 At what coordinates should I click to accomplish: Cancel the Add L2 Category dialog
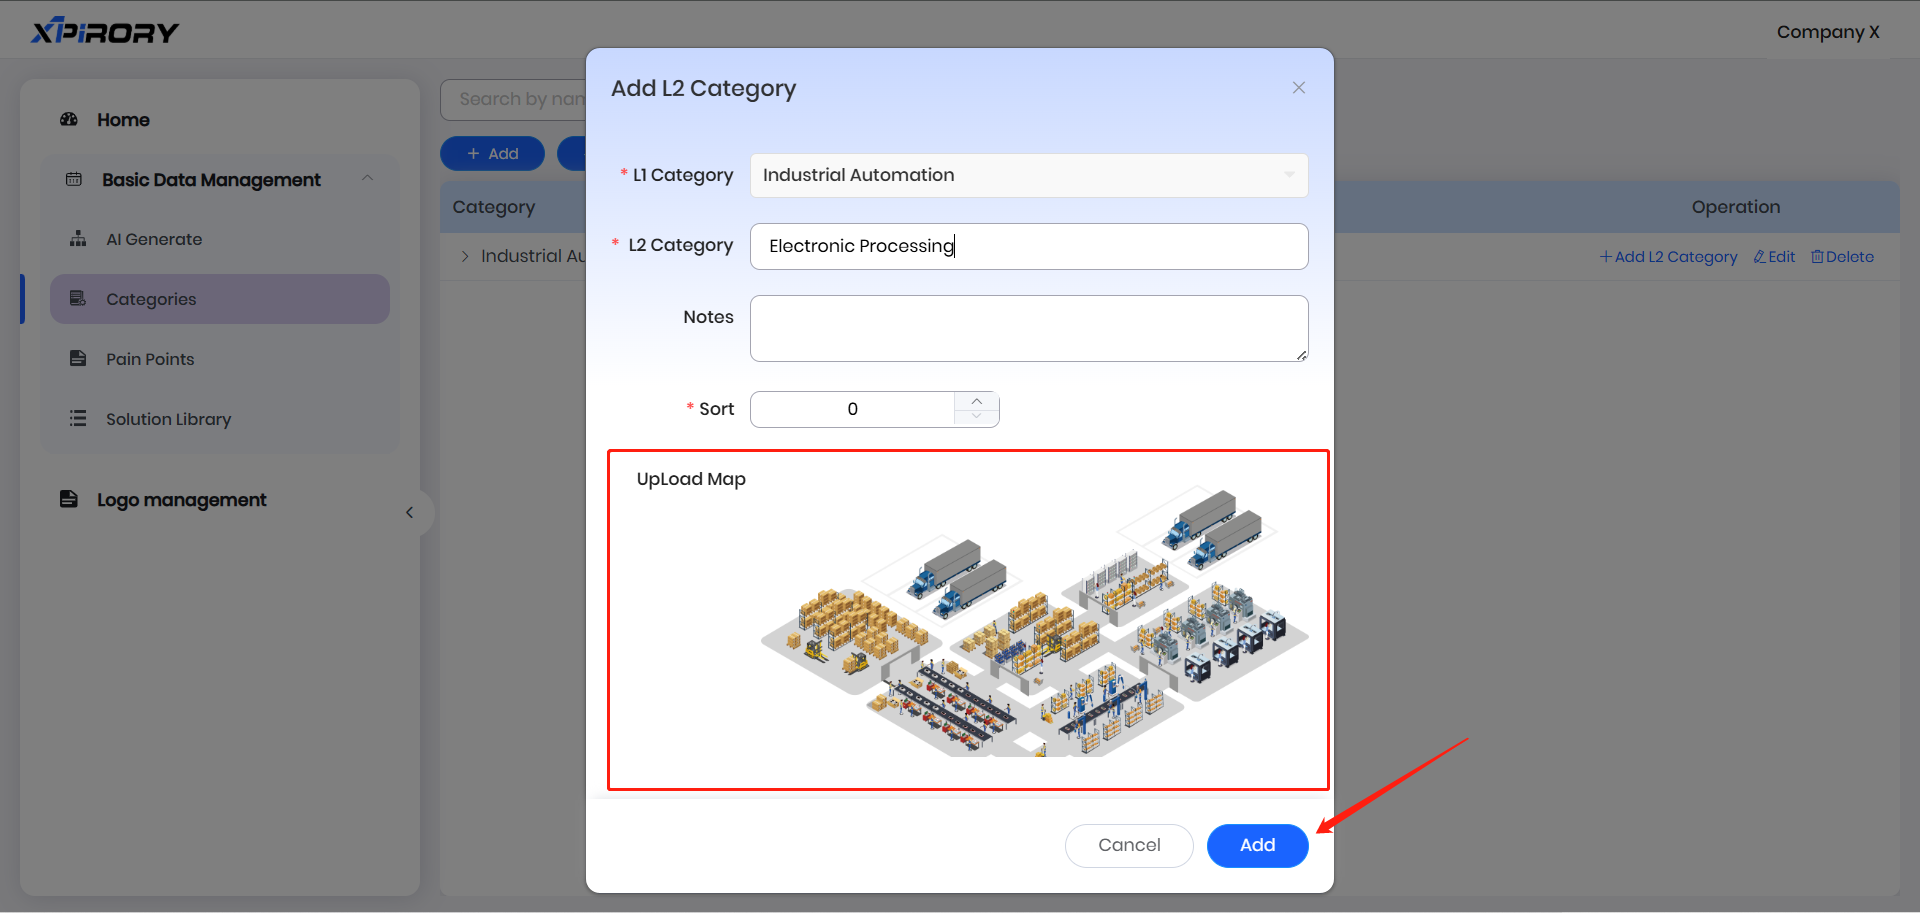(1129, 846)
